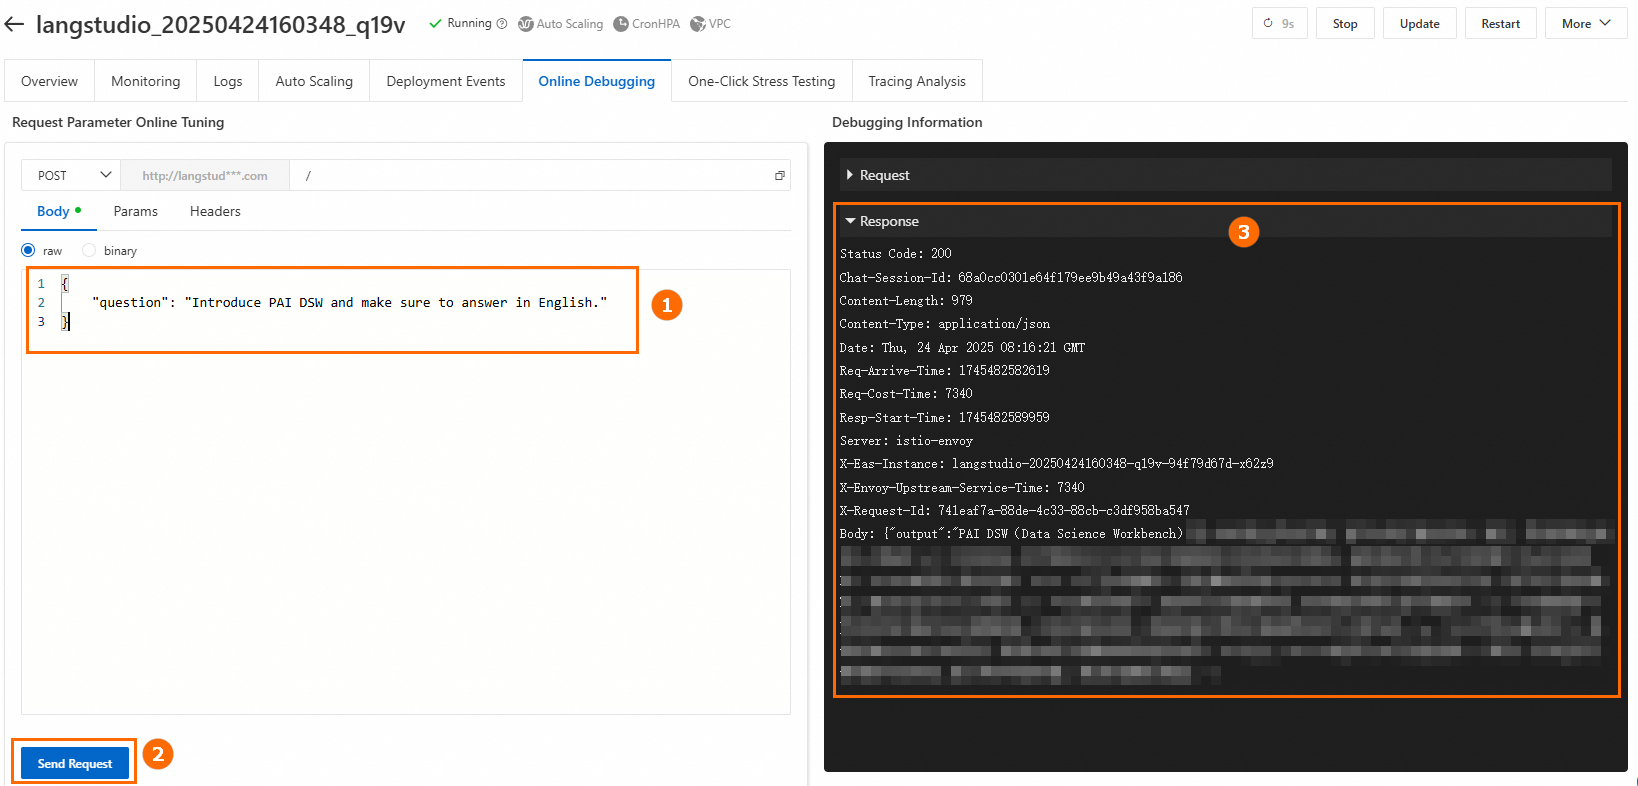The width and height of the screenshot is (1638, 786).
Task: Open the Logs tab
Action: (228, 81)
